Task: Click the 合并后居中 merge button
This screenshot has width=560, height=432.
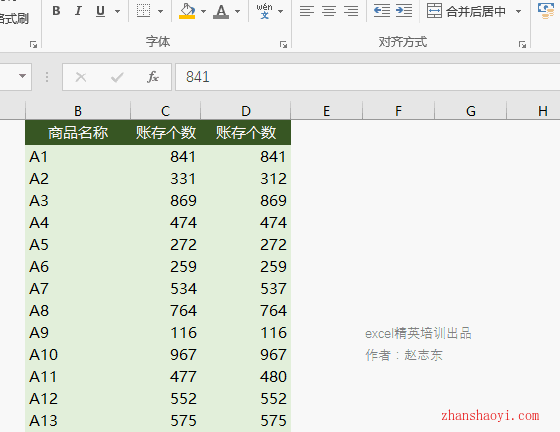Action: click(466, 11)
